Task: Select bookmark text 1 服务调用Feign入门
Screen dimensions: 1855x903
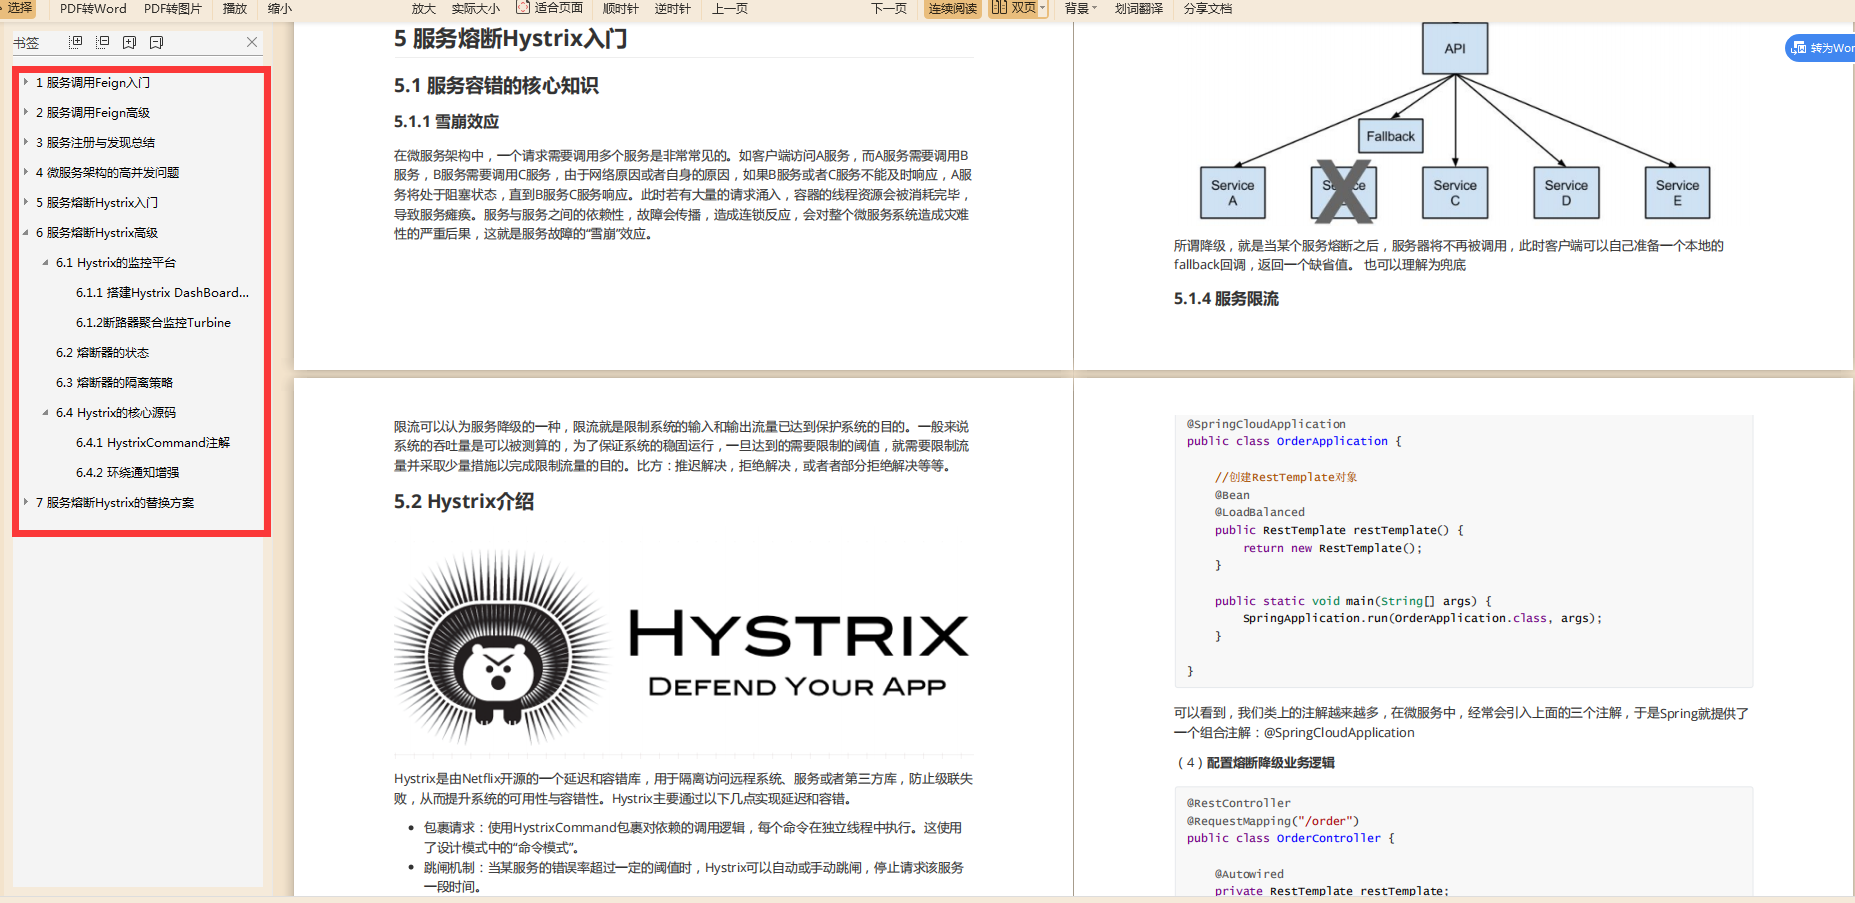Action: tap(93, 82)
